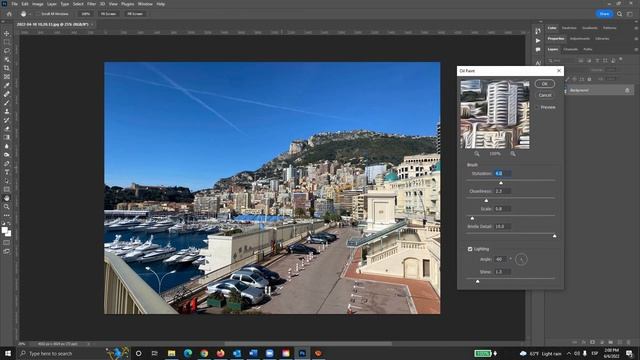The width and height of the screenshot is (640, 360).
Task: Open the Comments panel icon
Action: click(x=538, y=49)
